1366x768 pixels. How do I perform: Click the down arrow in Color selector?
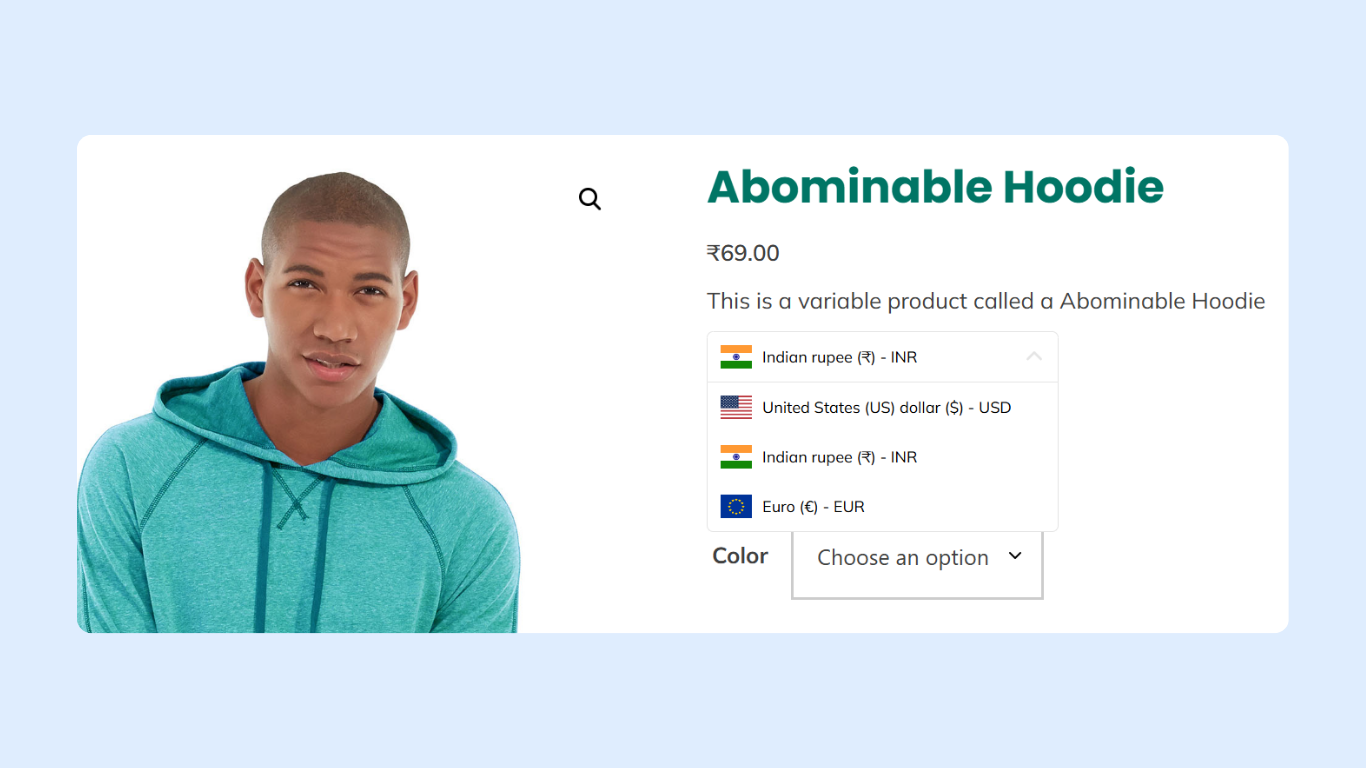click(1015, 556)
